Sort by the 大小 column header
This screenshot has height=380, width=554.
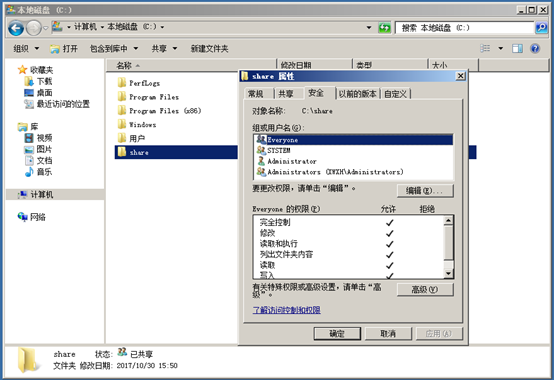[453, 64]
